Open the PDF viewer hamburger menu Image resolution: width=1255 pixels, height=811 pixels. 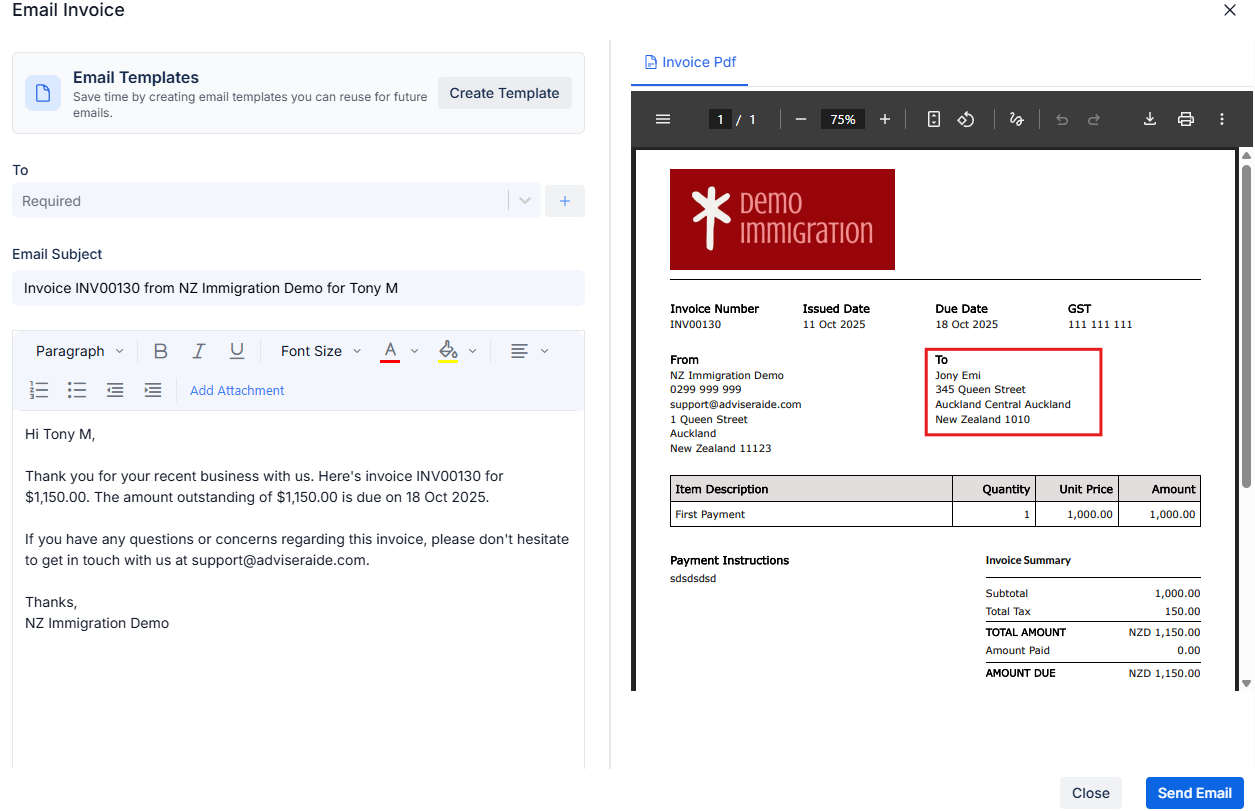(663, 118)
